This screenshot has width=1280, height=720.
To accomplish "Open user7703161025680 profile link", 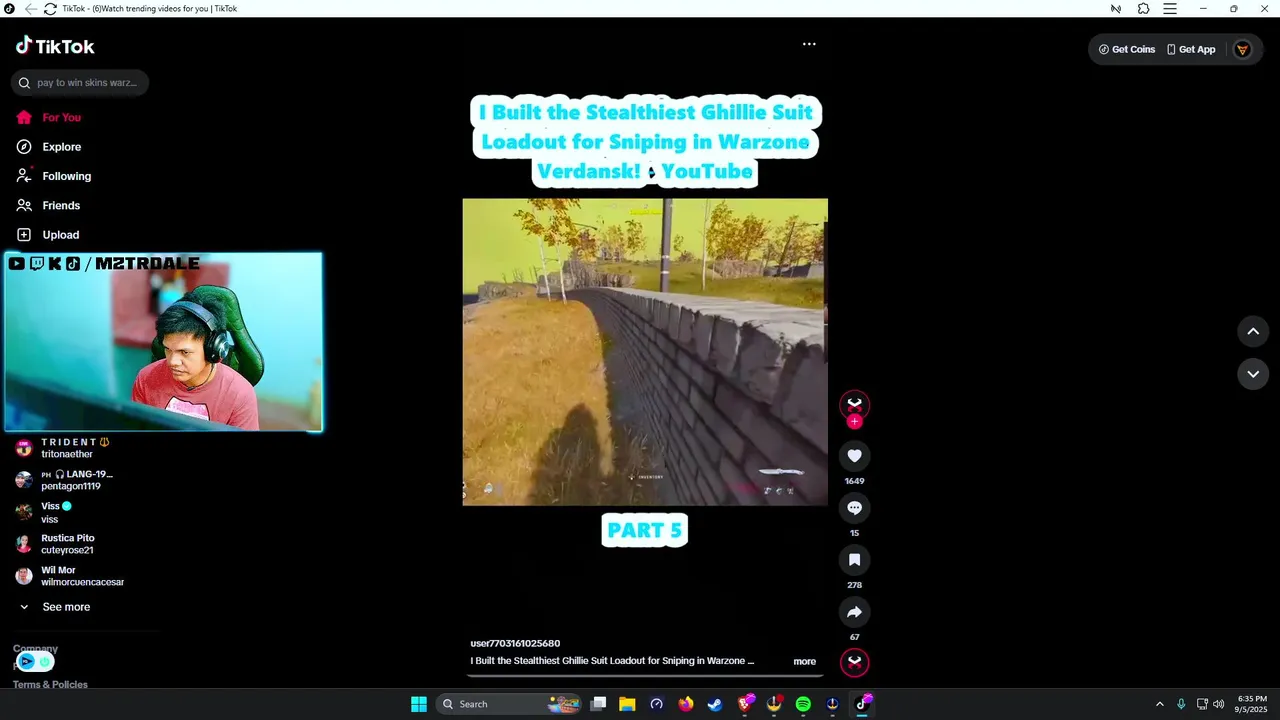I will coord(515,643).
